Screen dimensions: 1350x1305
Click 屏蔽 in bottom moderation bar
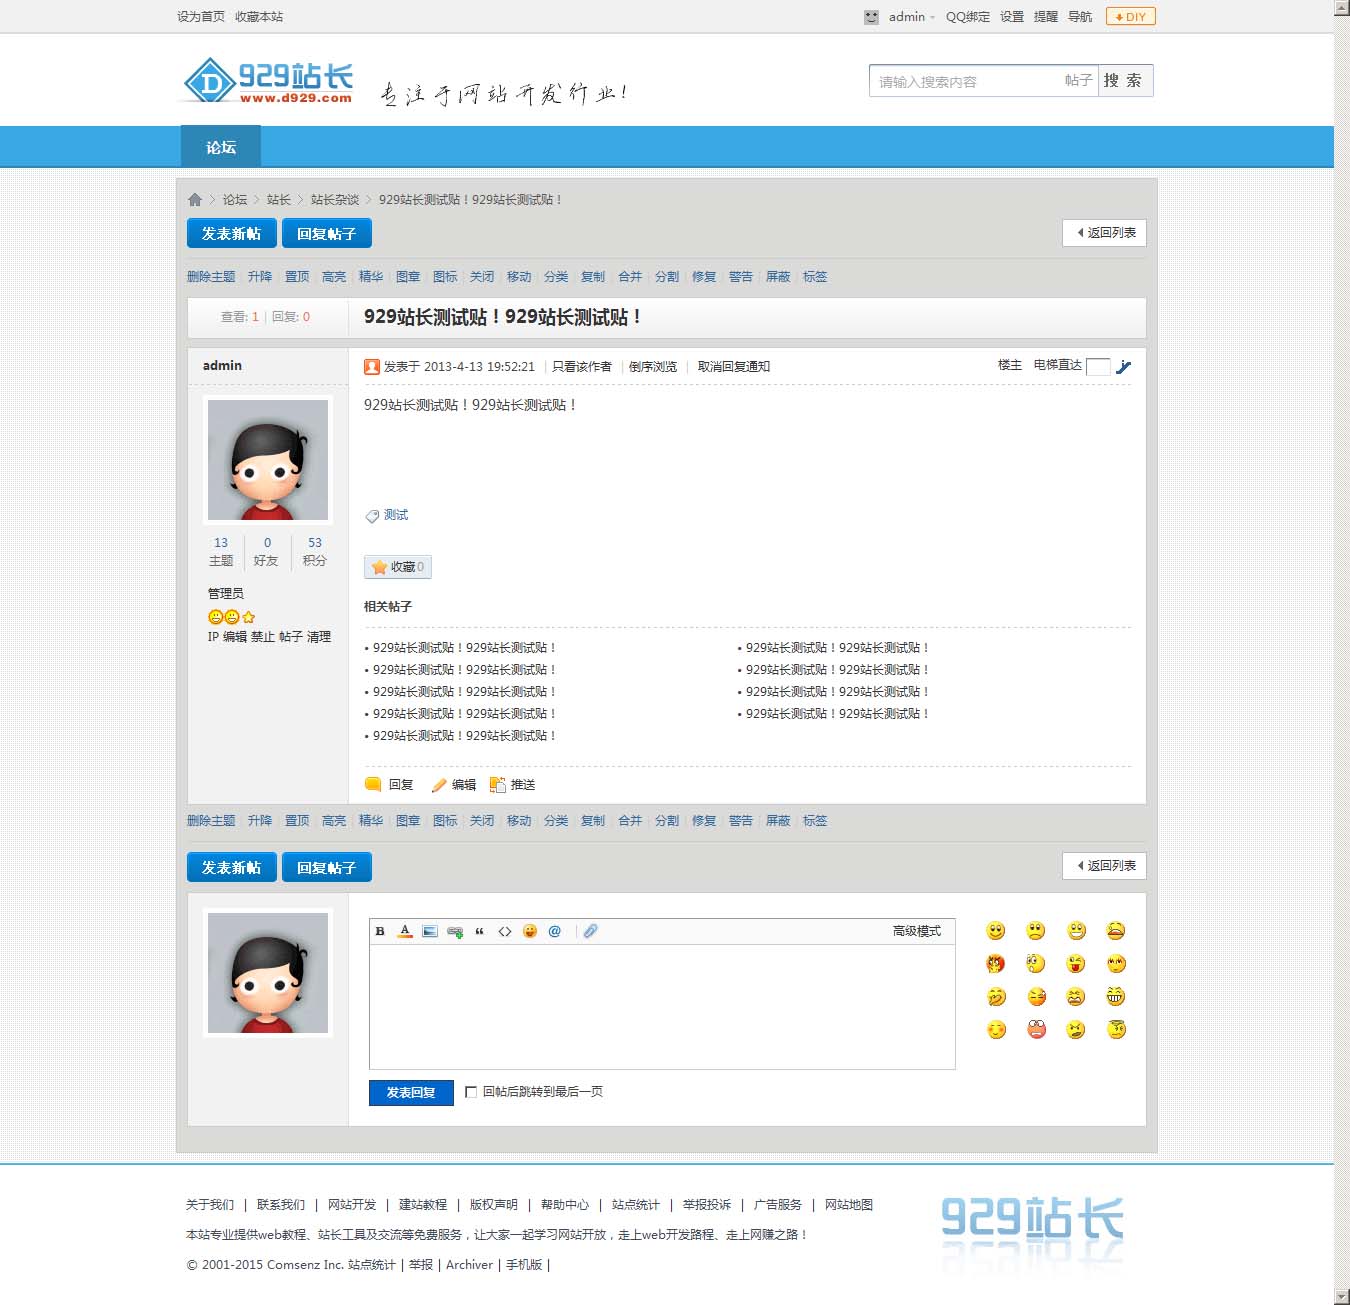click(x=778, y=821)
